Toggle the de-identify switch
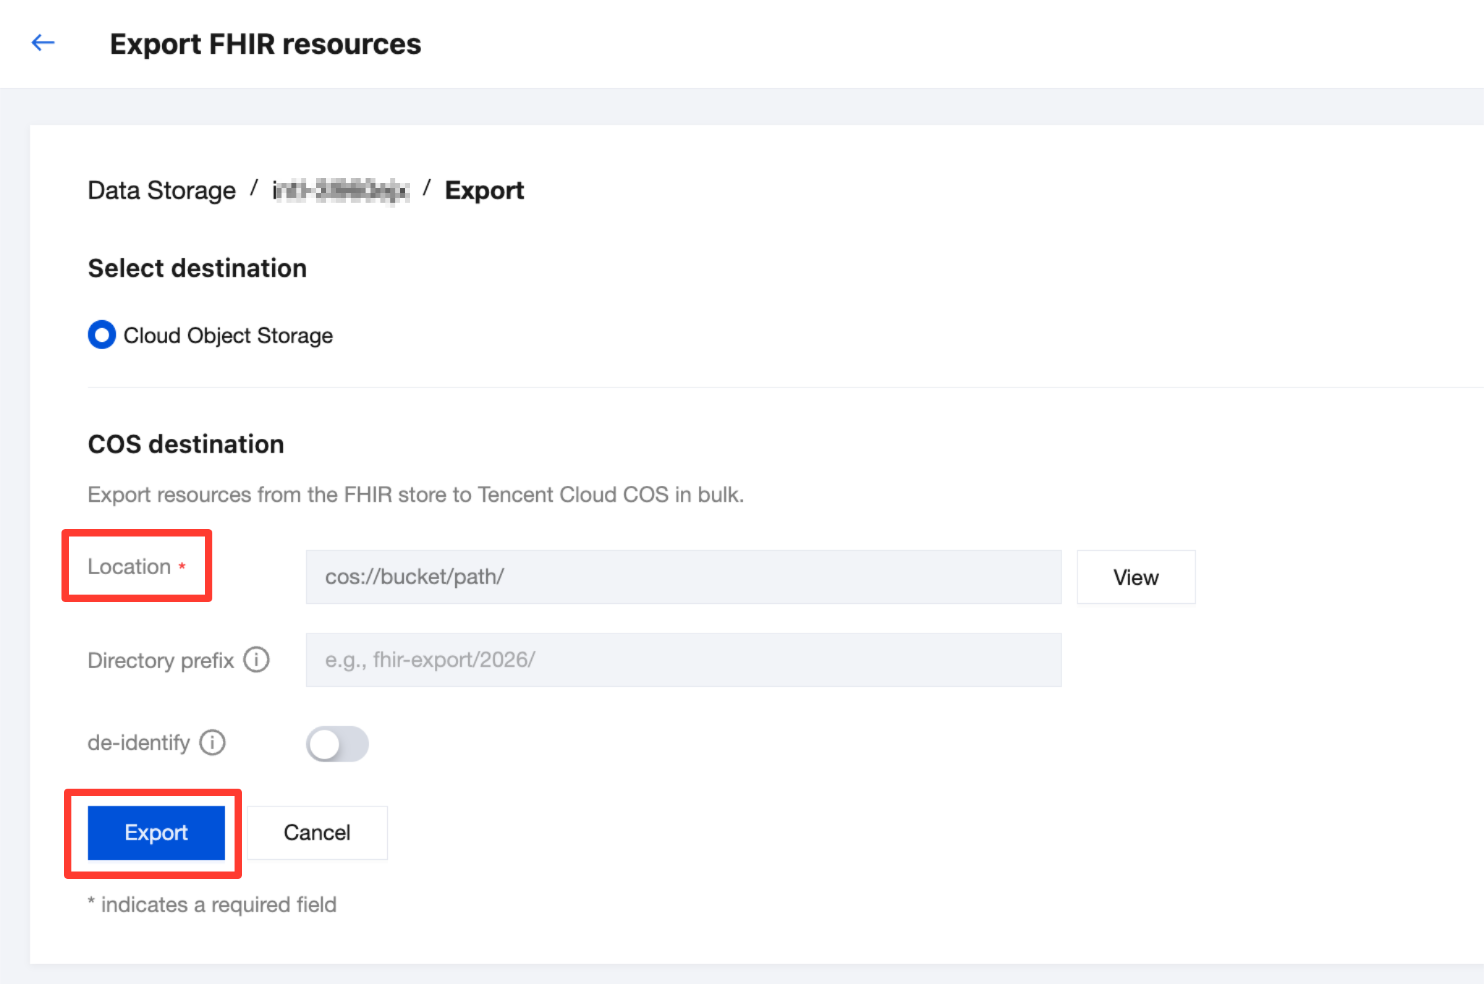This screenshot has height=984, width=1484. click(337, 744)
